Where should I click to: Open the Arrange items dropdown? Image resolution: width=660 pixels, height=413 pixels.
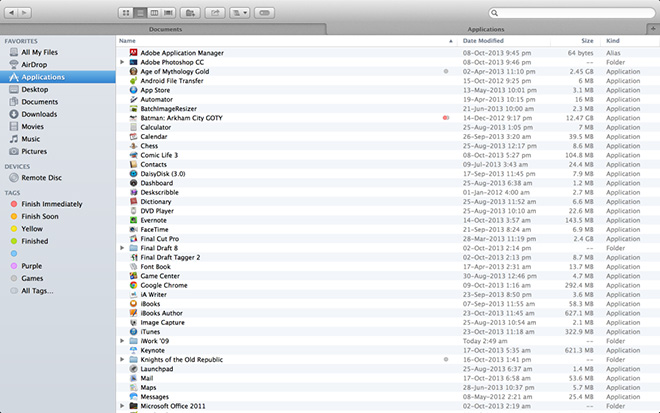(240, 13)
